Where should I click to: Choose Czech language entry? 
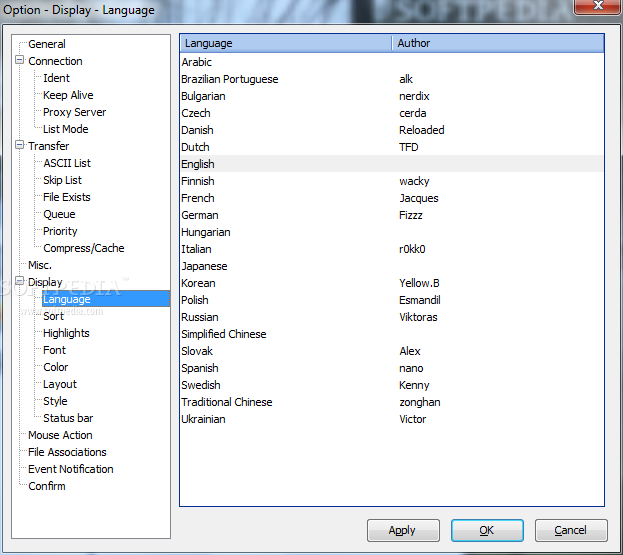(391, 113)
